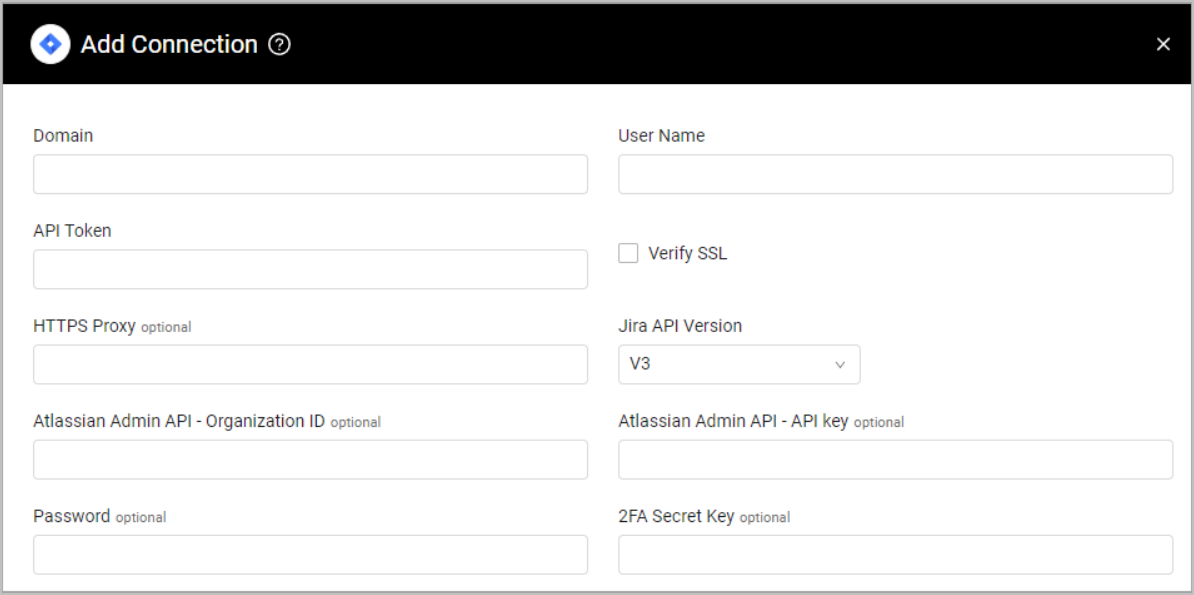The image size is (1194, 595).
Task: Close the Add Connection dialog
Action: [x=1163, y=45]
